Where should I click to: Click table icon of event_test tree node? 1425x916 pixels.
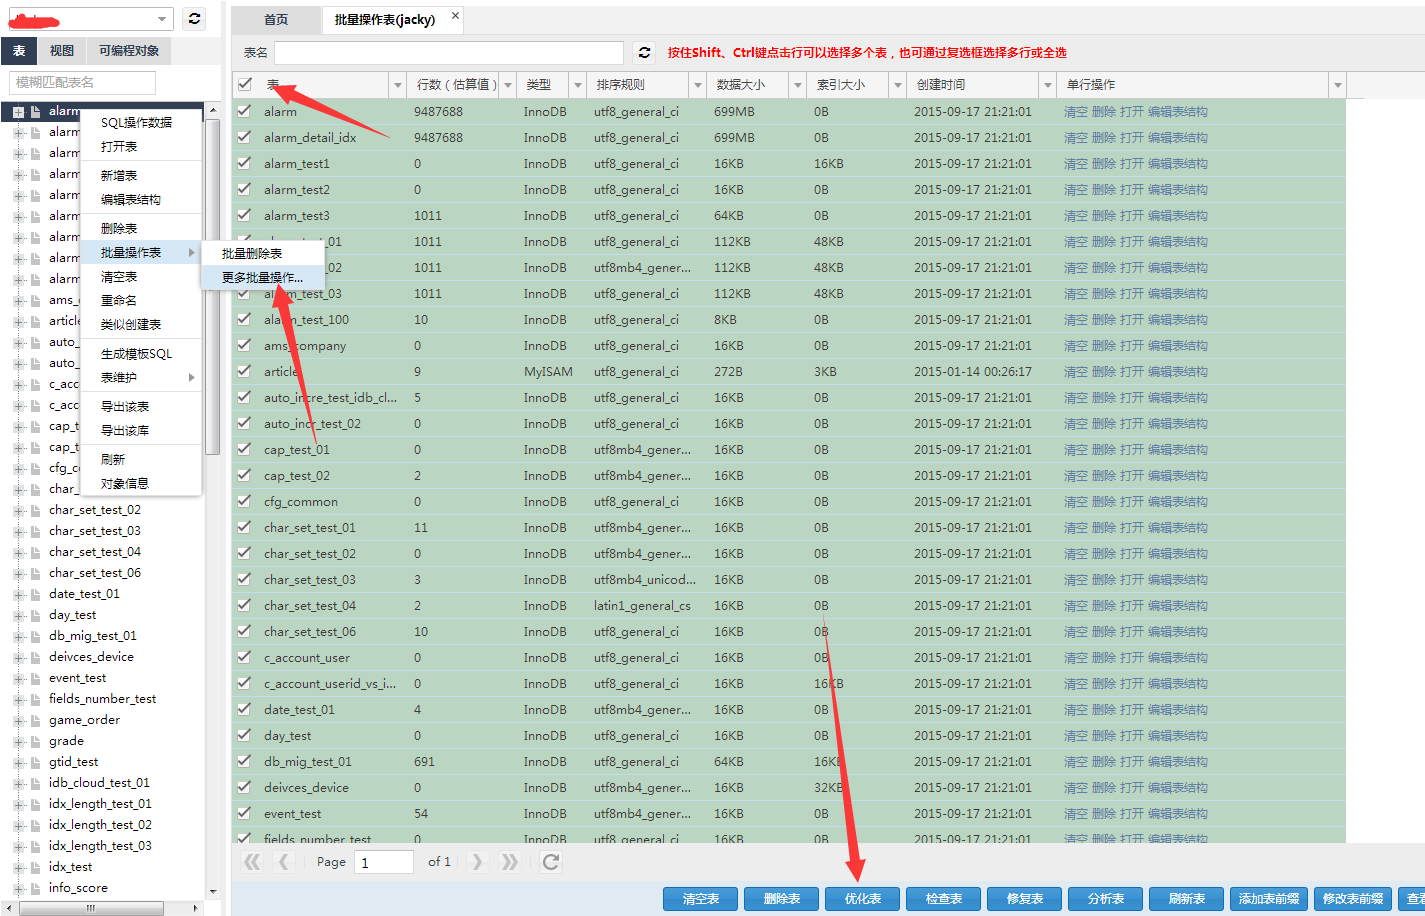36,678
